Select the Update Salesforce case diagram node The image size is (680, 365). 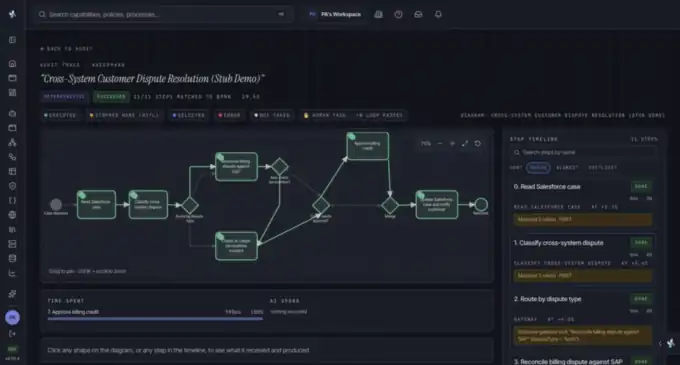437,205
